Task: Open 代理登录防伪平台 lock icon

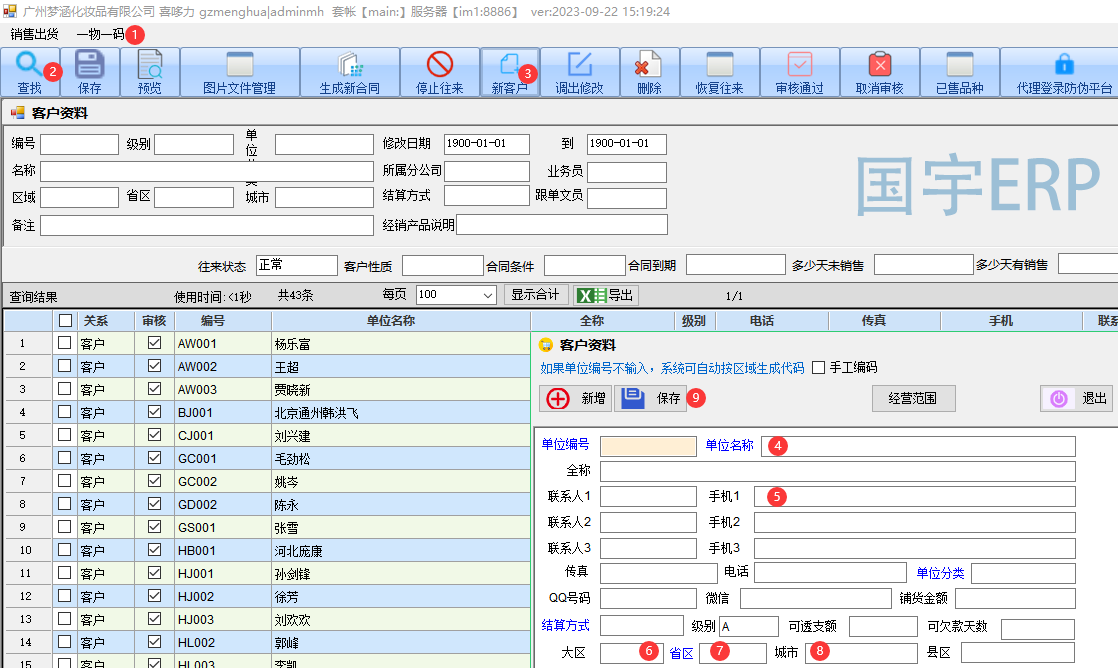Action: pyautogui.click(x=1064, y=72)
